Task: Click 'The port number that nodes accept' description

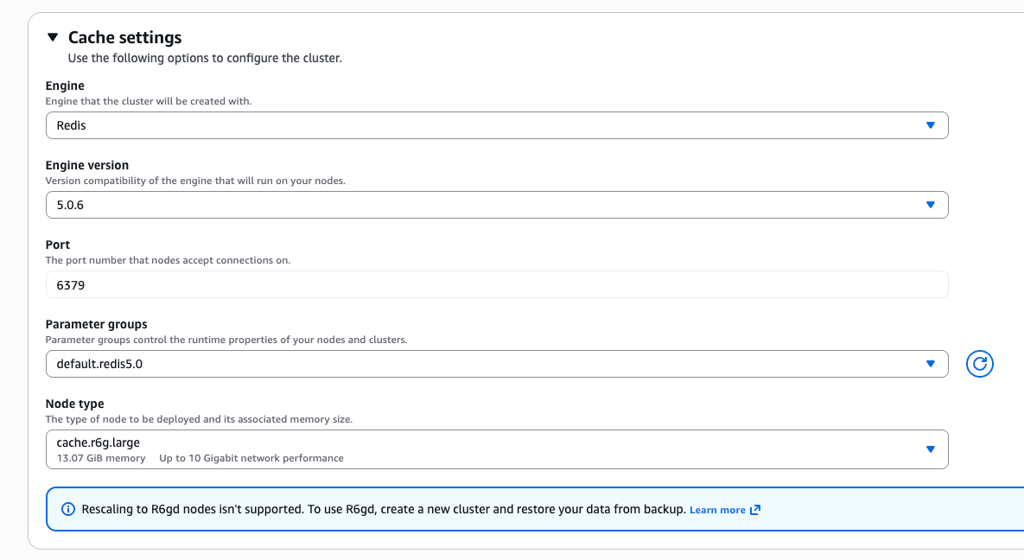Action: click(168, 260)
